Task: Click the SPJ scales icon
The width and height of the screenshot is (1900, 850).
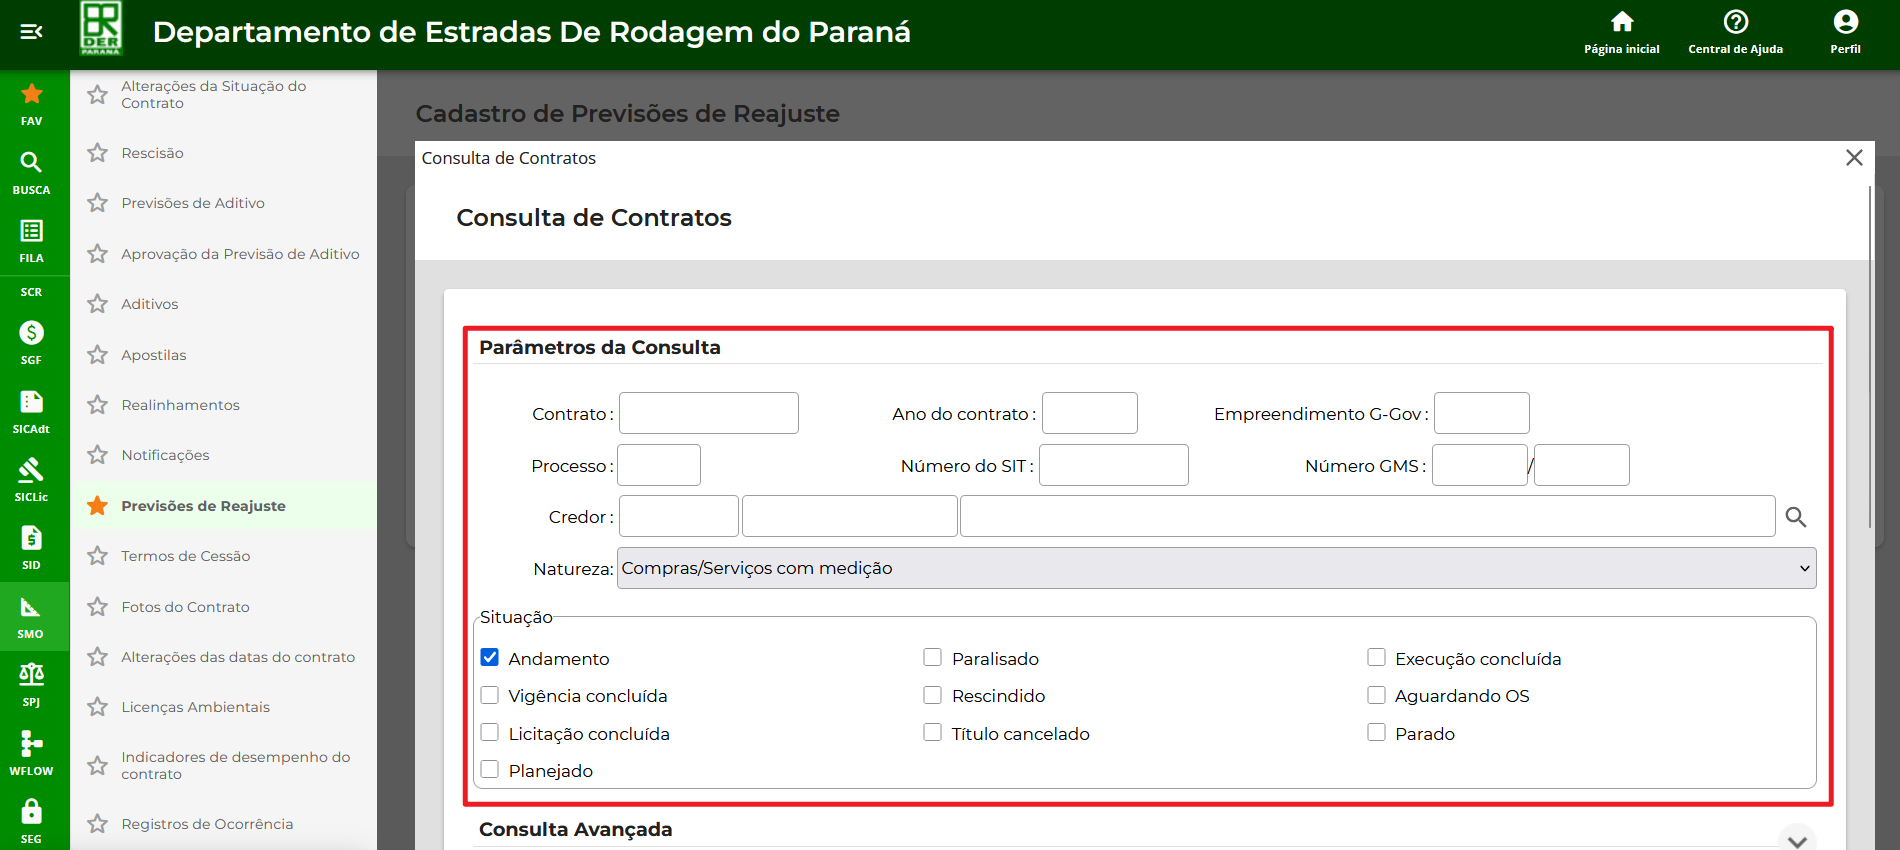Action: 32,675
